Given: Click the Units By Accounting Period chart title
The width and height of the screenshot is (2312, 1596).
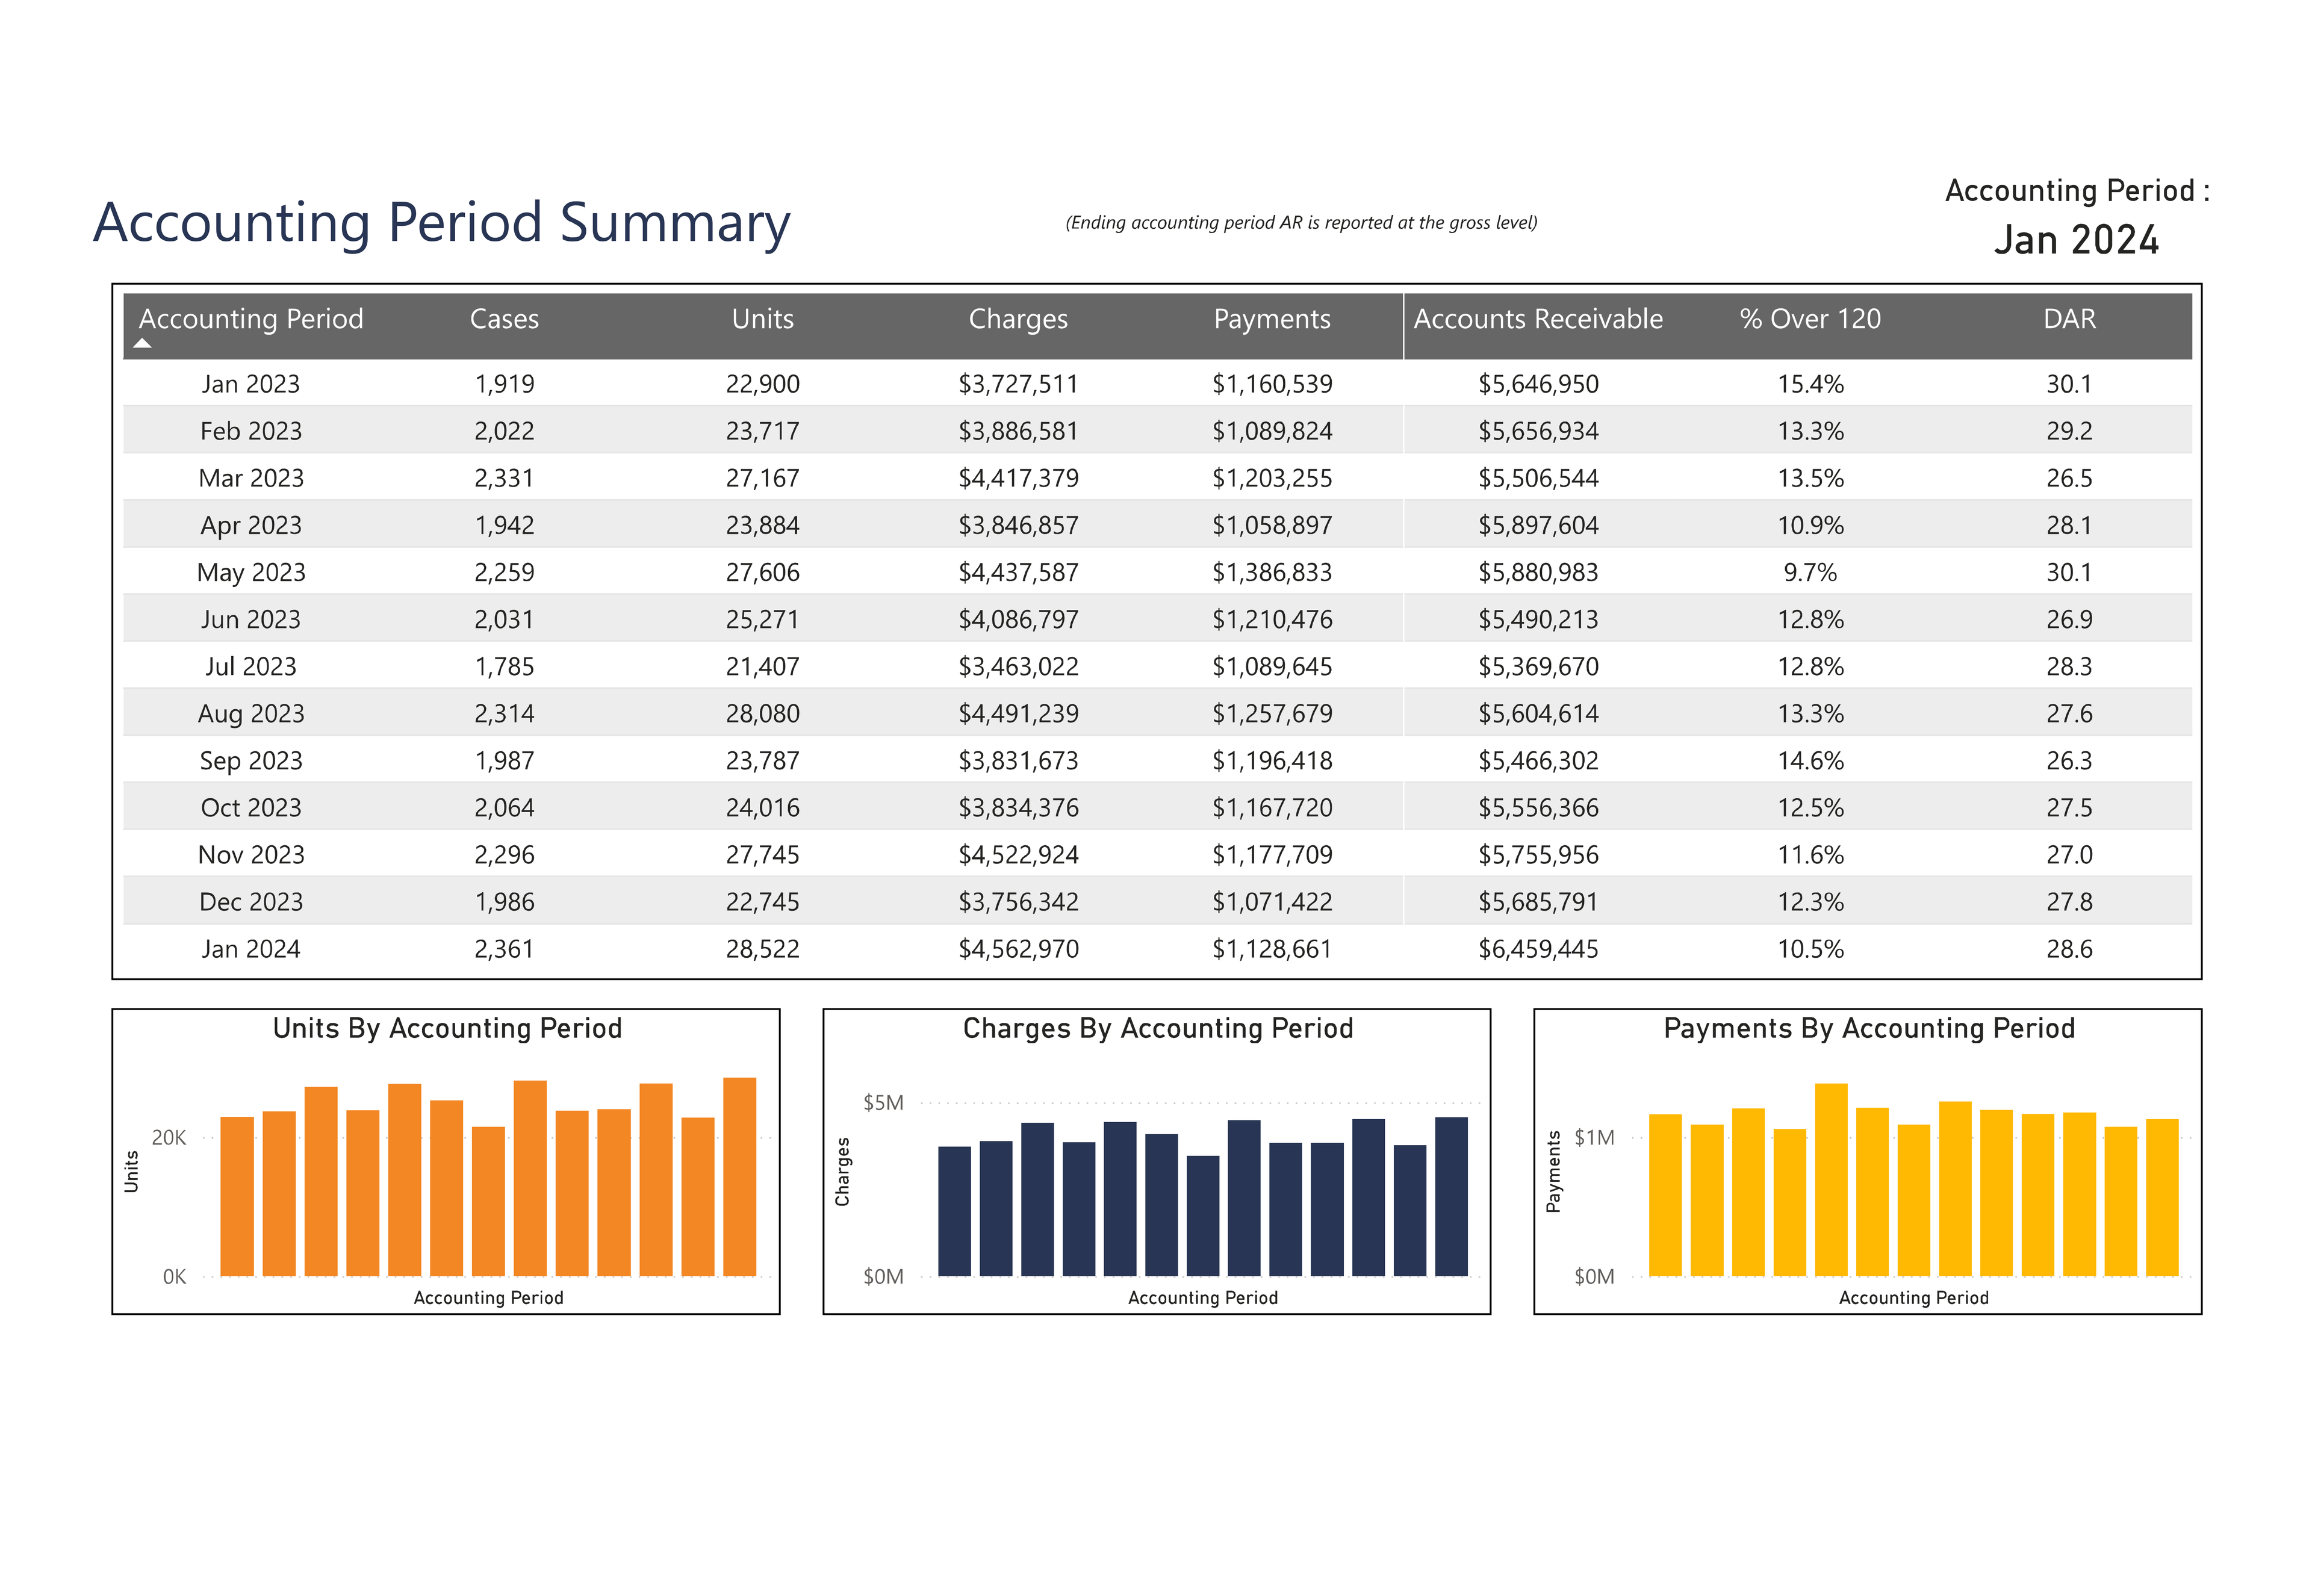Looking at the screenshot, I should (447, 1028).
